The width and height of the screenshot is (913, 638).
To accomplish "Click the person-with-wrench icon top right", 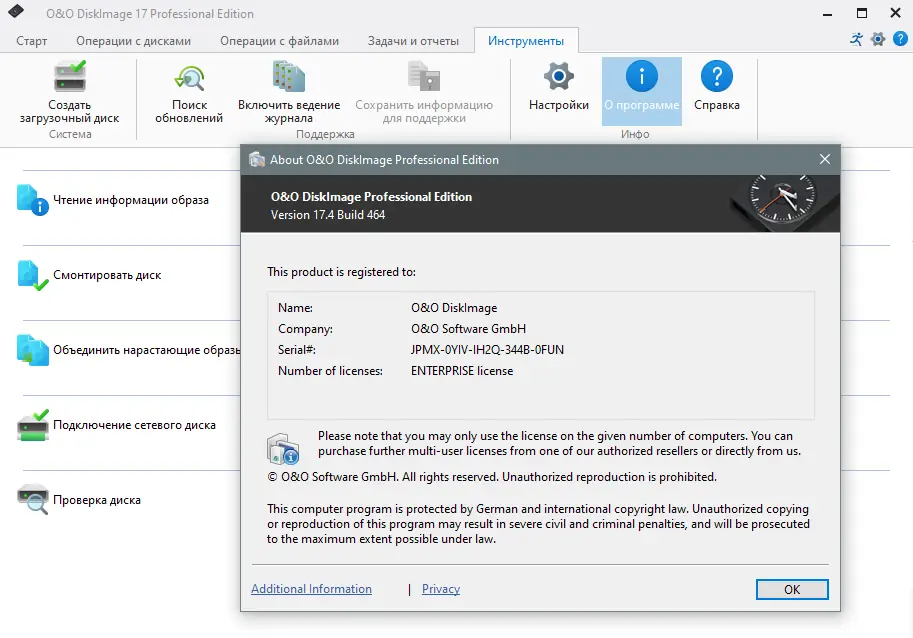I will point(856,38).
